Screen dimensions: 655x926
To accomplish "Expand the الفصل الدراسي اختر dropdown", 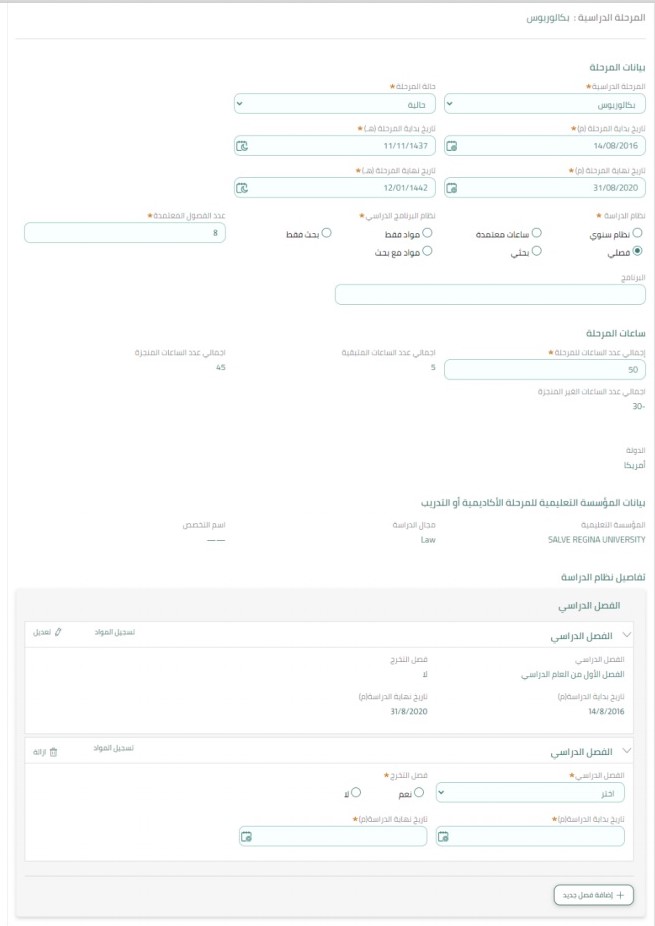I will 530,793.
